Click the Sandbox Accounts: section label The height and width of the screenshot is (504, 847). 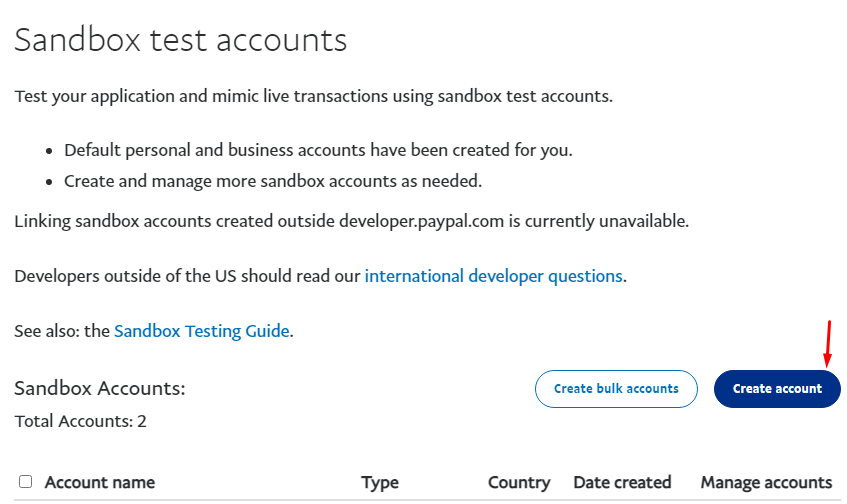pyautogui.click(x=100, y=388)
